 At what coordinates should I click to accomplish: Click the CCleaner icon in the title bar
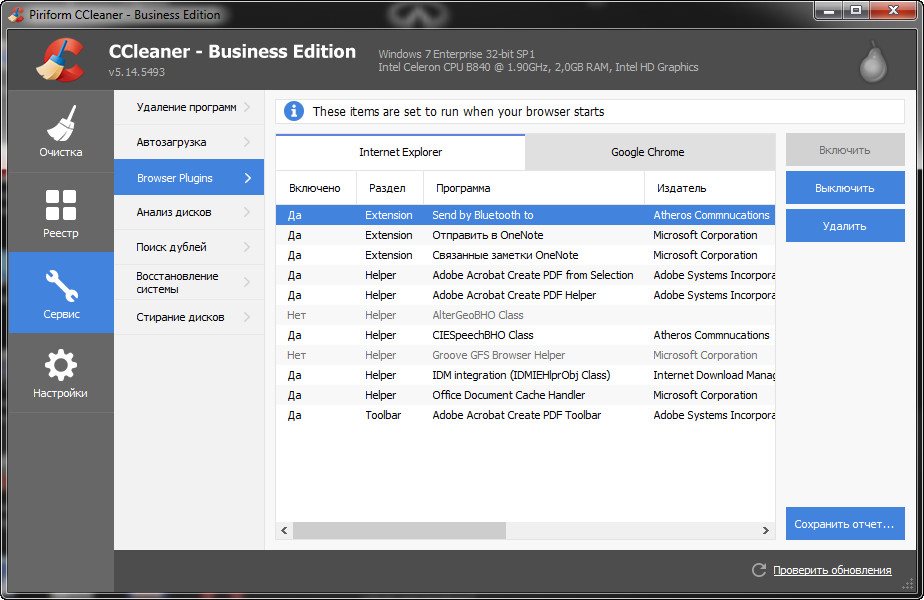[x=16, y=14]
